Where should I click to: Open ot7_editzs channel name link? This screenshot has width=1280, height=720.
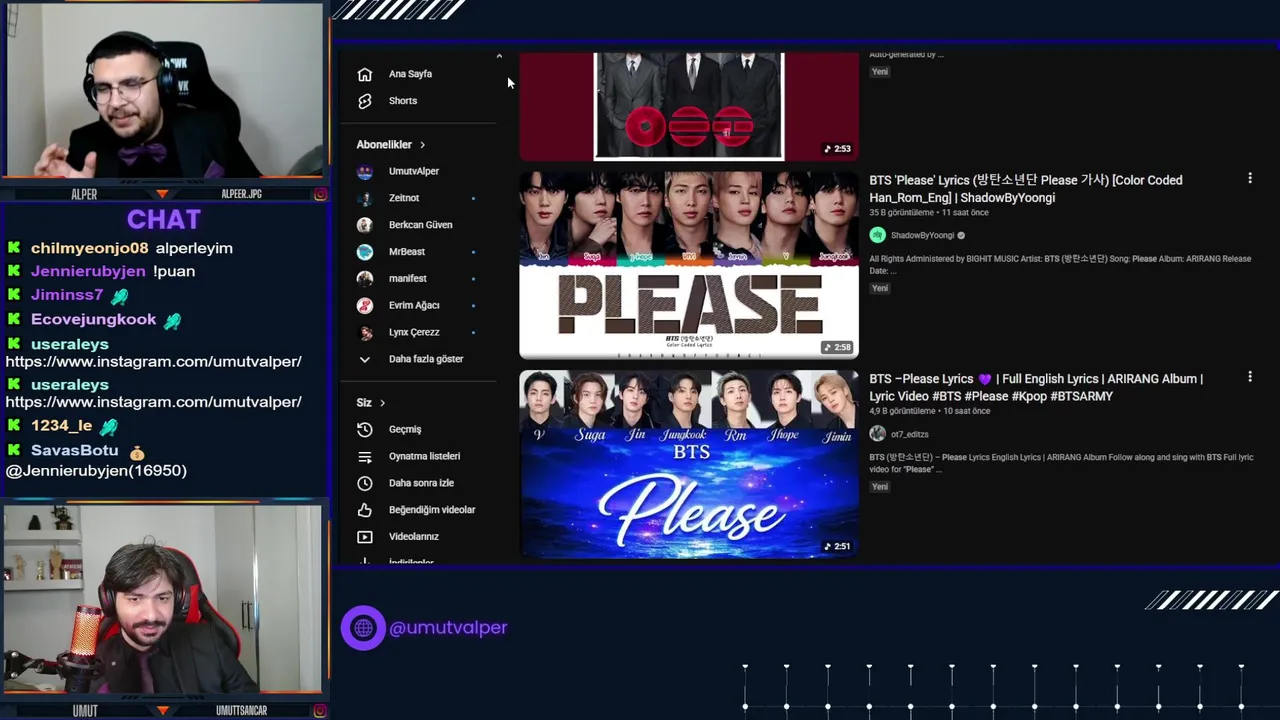coord(910,434)
